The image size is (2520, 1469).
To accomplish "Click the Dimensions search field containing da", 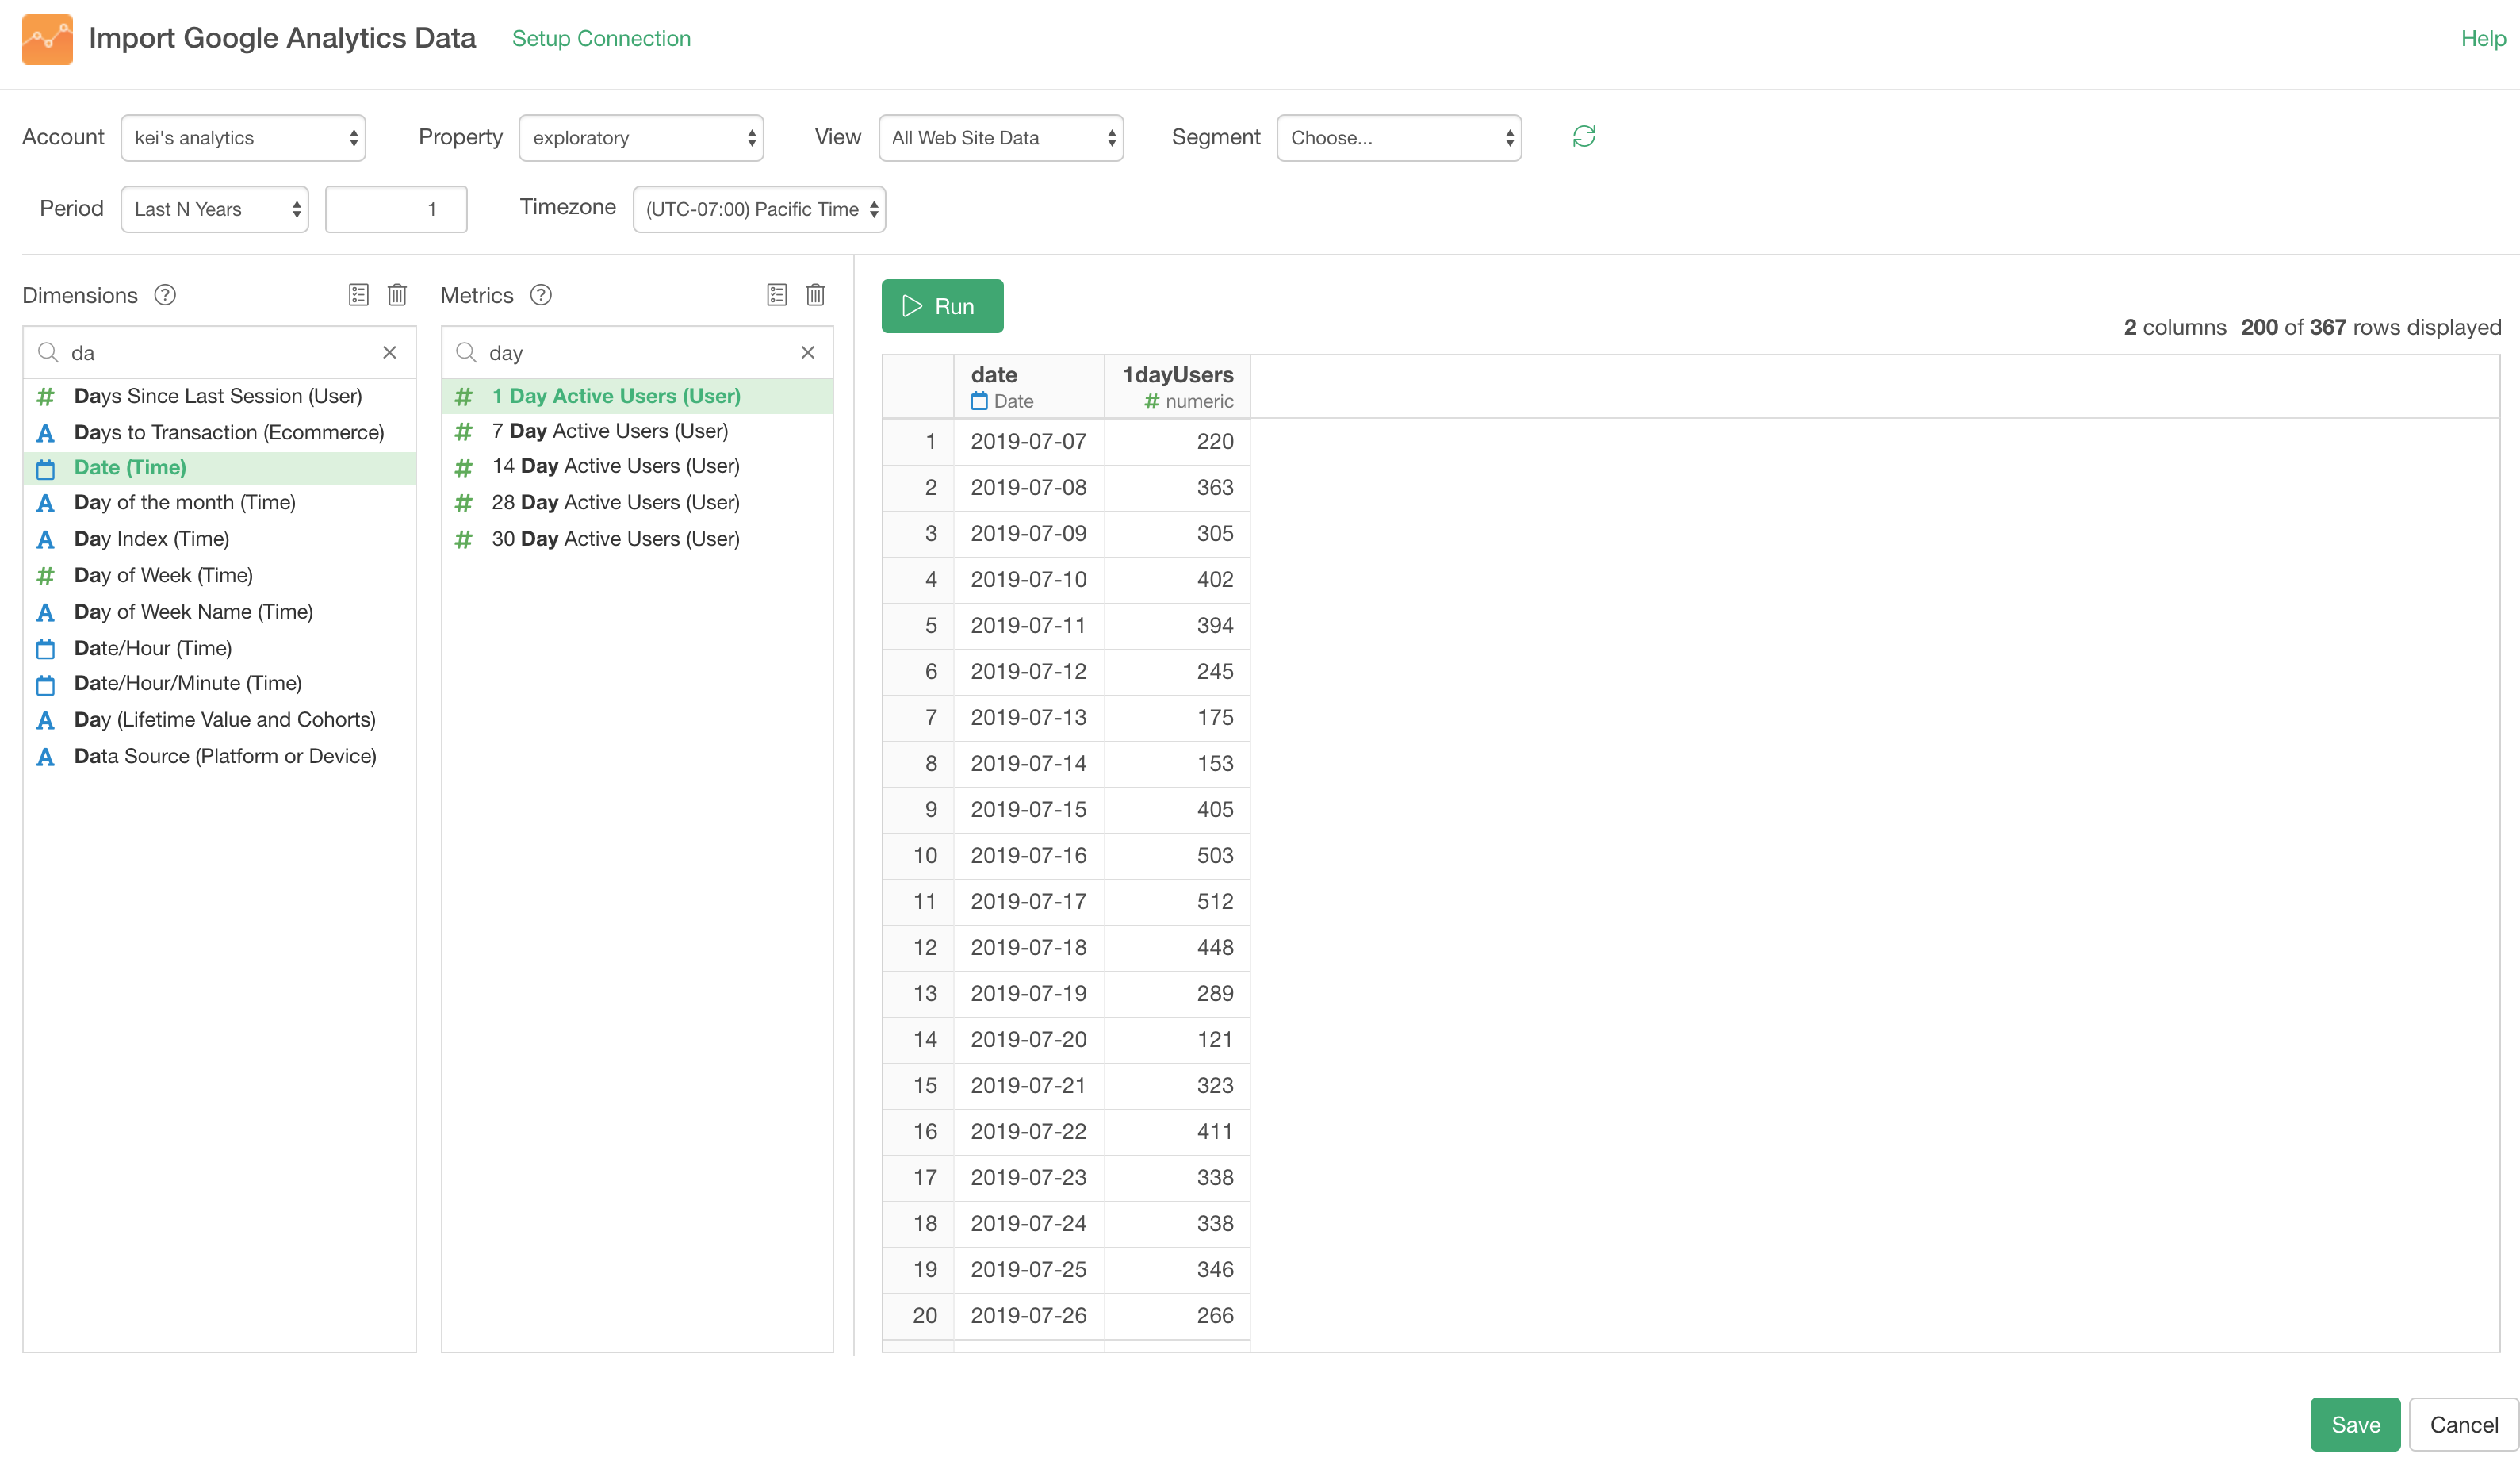I will coord(220,353).
